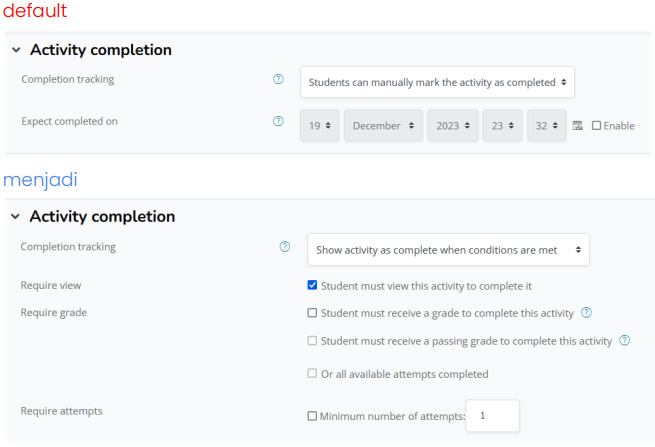Open the hour dropdown showing 23
This screenshot has width=655, height=447.
point(502,126)
